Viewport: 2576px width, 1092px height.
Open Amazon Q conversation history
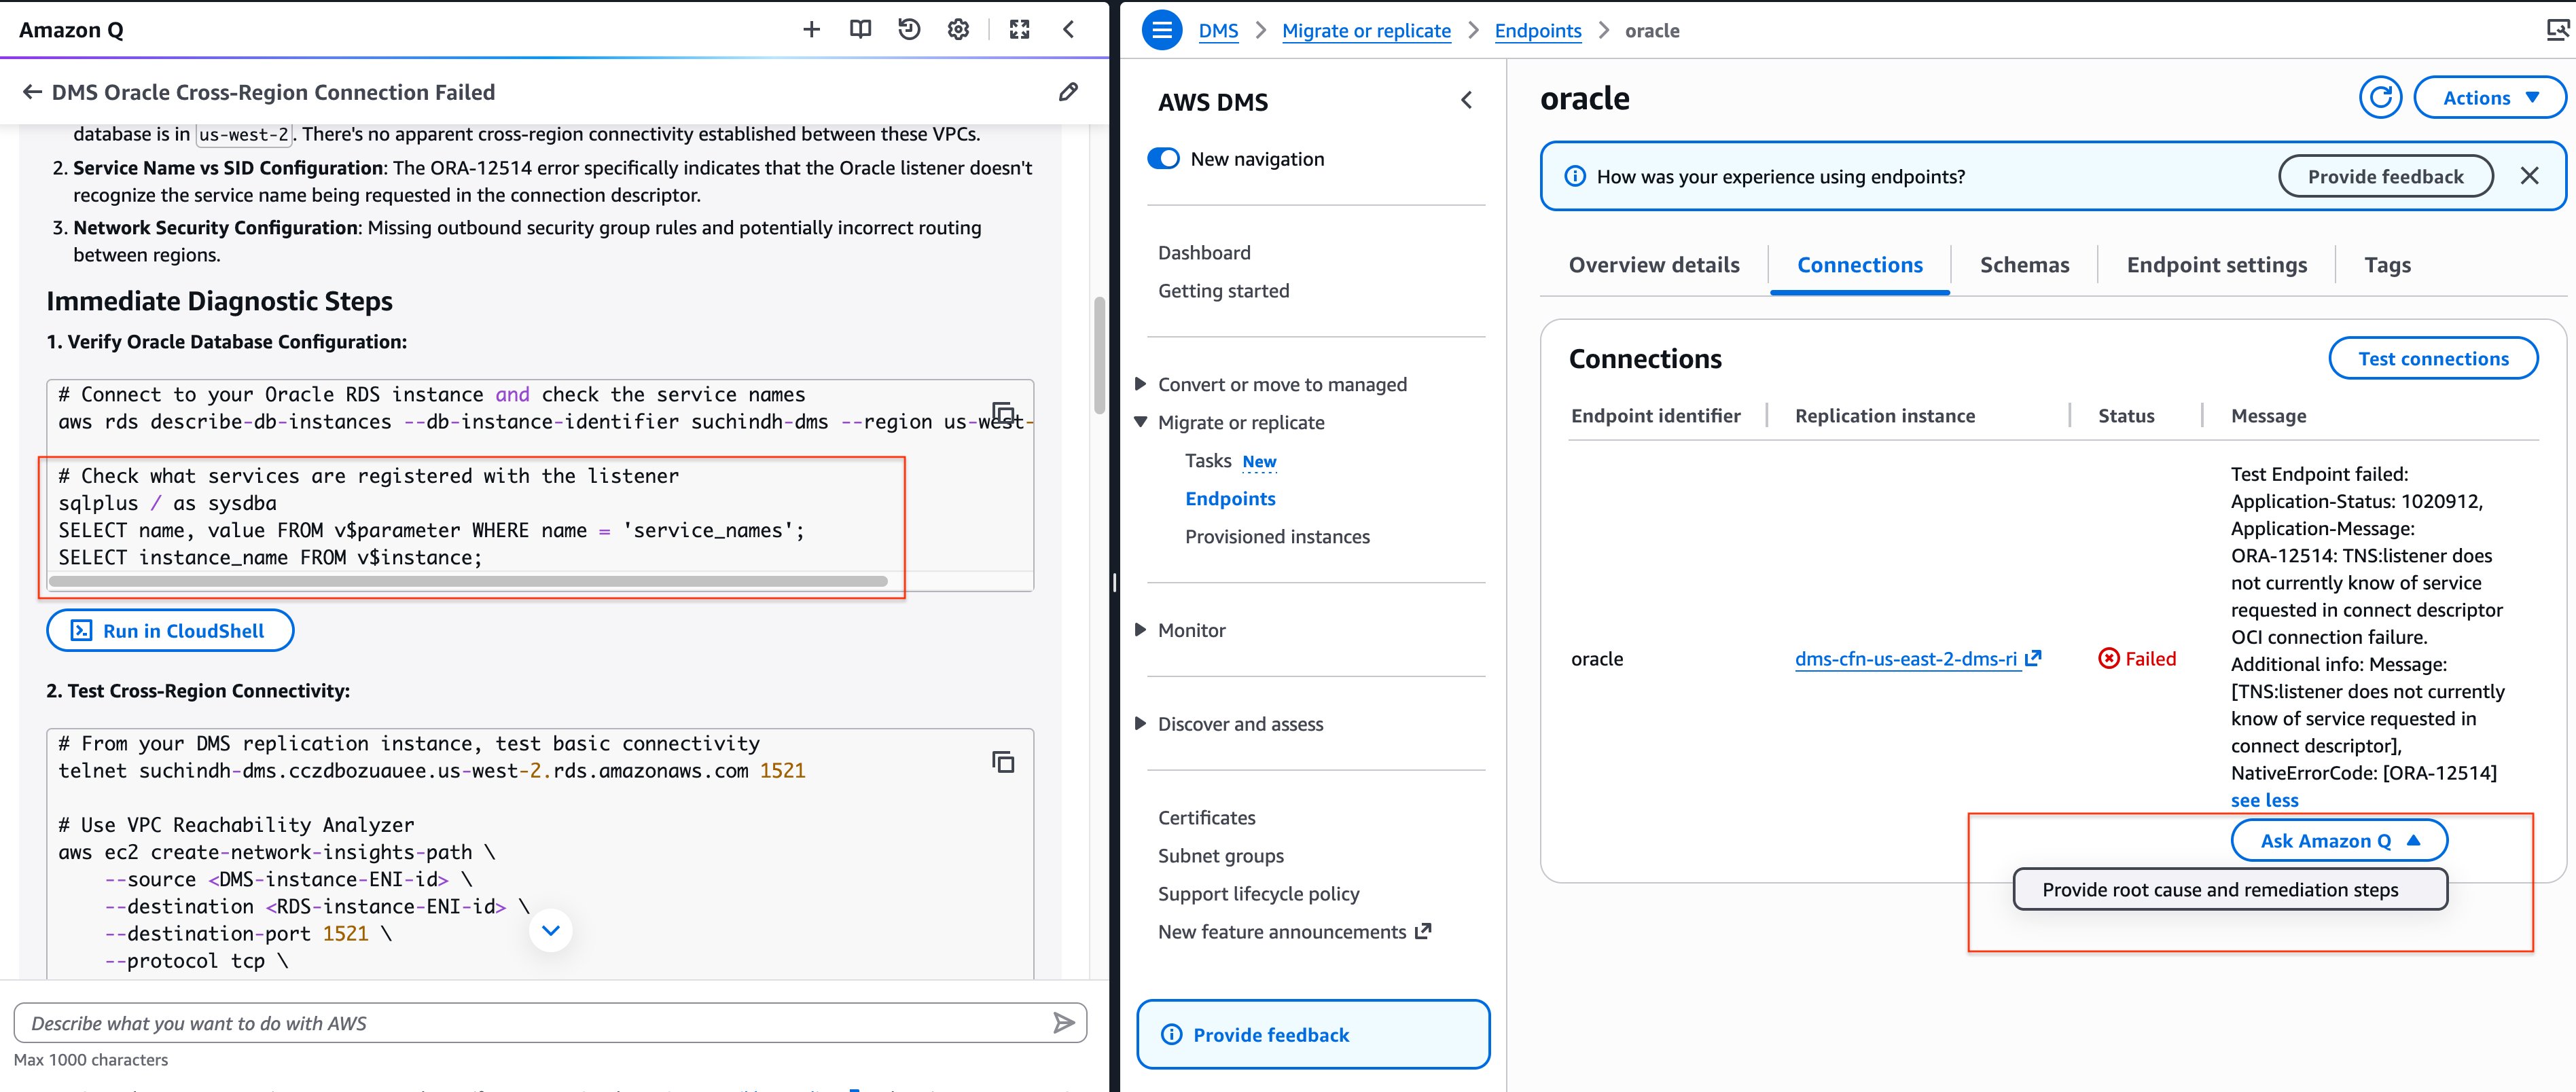pos(908,29)
